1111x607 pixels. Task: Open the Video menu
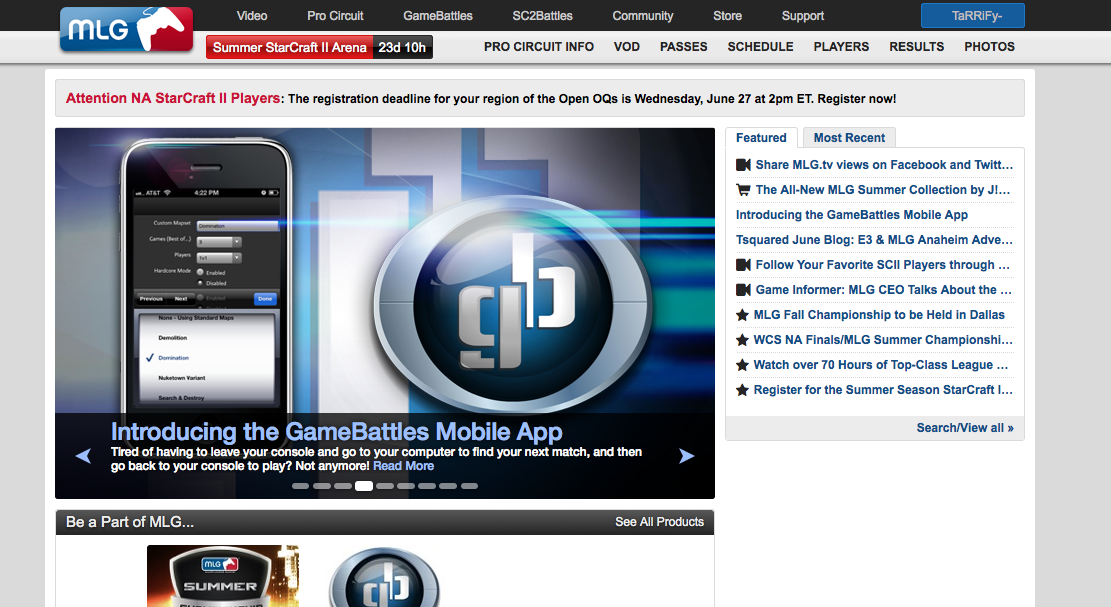click(252, 16)
